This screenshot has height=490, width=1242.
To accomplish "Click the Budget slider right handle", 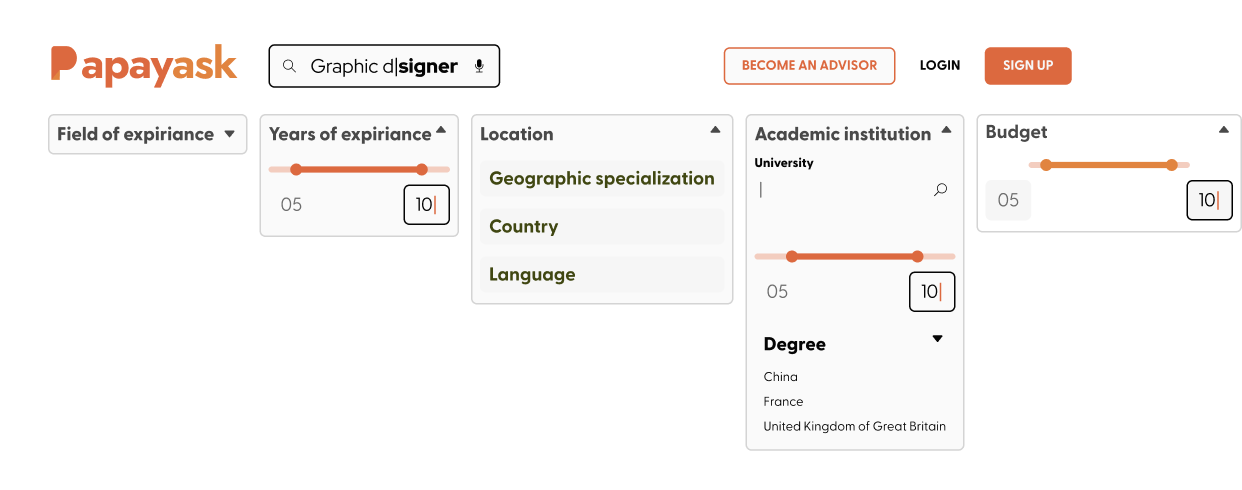I will click(1171, 165).
